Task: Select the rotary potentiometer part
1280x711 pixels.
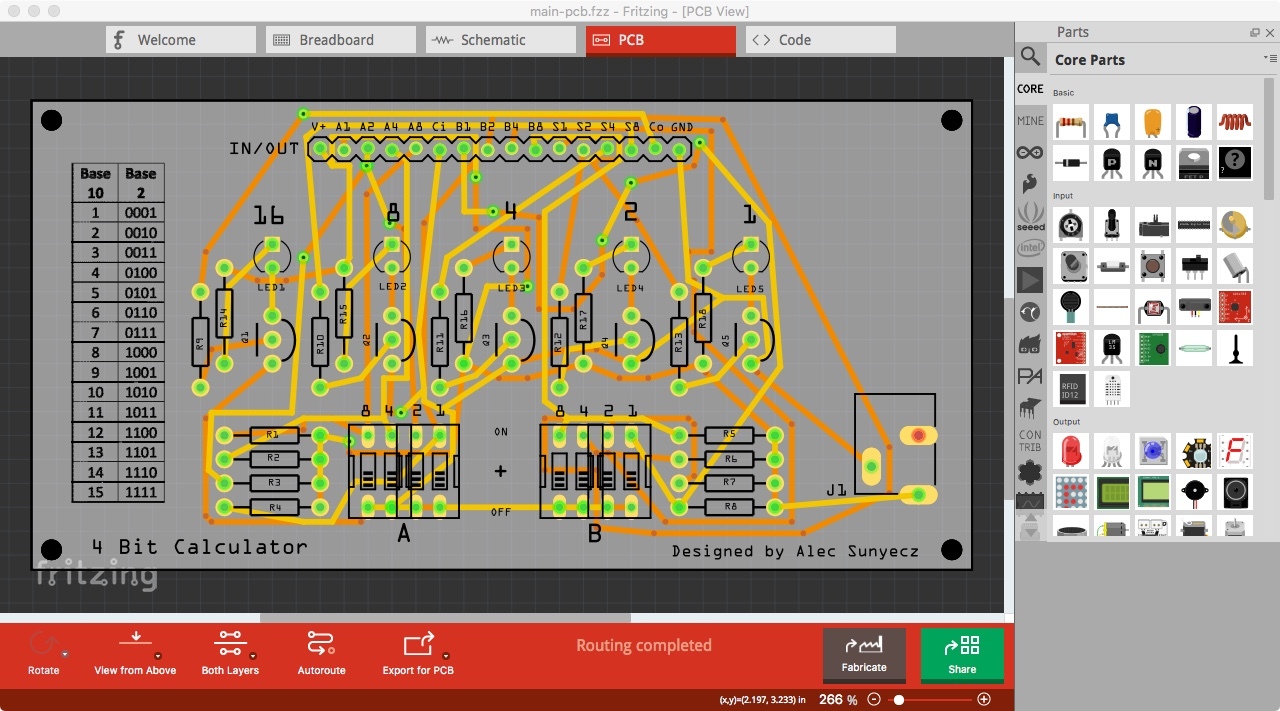Action: point(1071,225)
